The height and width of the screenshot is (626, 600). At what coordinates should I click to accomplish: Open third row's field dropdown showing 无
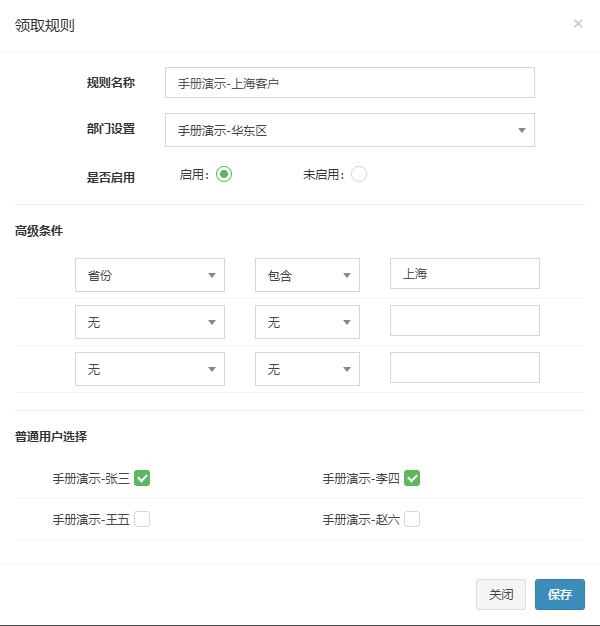coord(150,369)
